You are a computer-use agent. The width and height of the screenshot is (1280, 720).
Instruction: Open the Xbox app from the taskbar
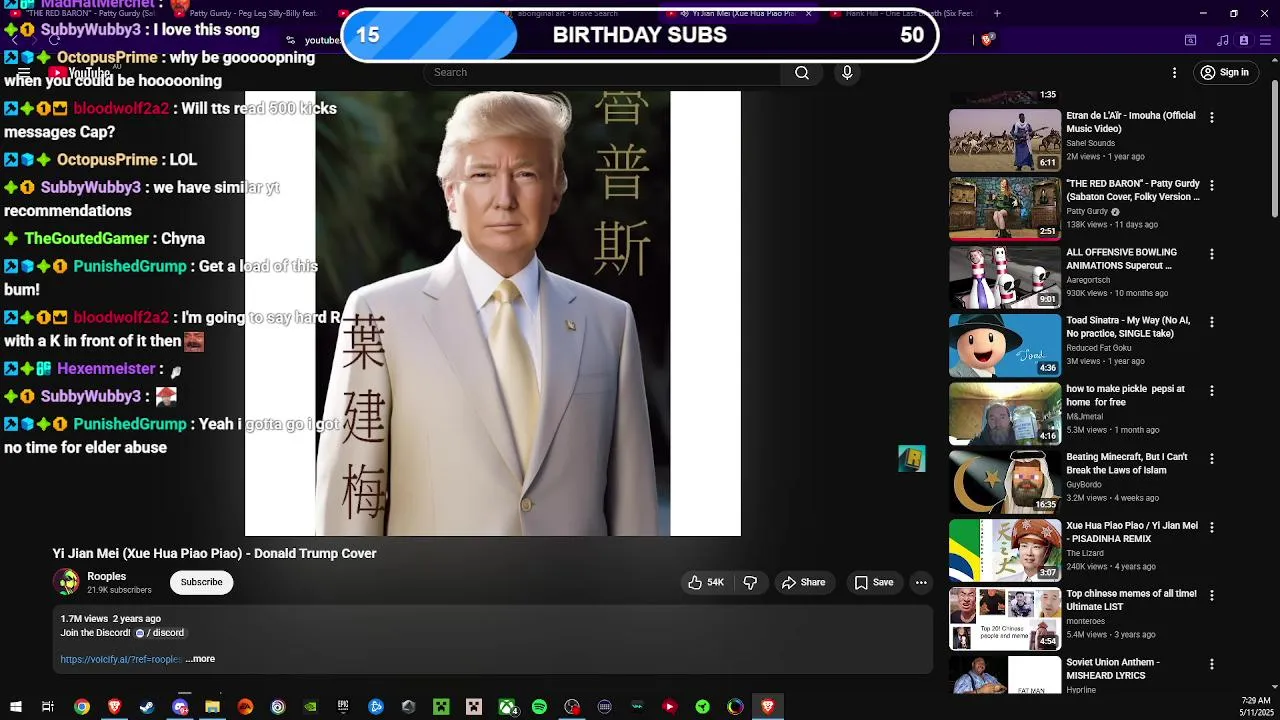507,707
